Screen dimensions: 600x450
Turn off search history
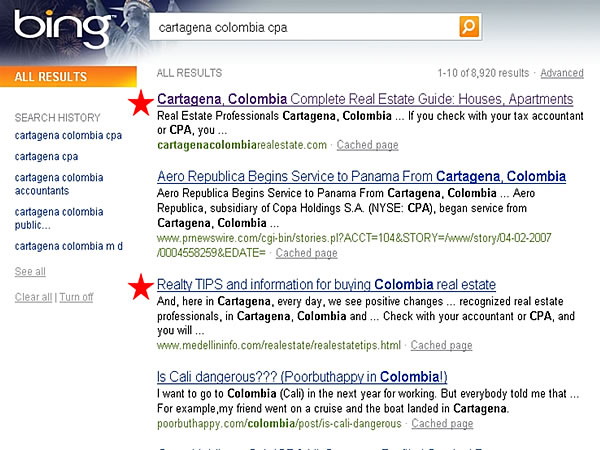click(76, 297)
